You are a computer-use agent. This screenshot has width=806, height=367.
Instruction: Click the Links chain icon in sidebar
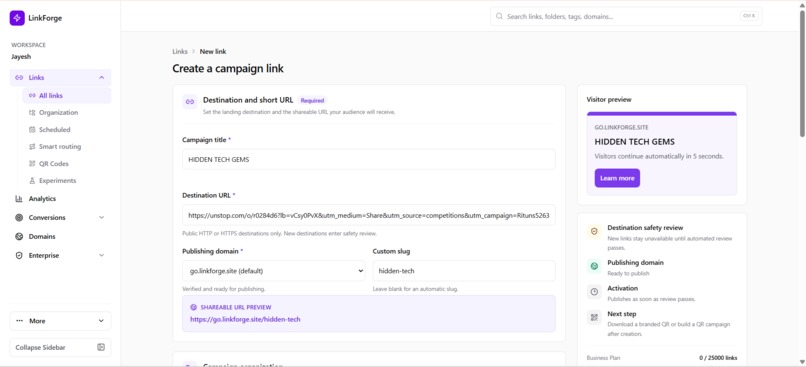[x=19, y=78]
